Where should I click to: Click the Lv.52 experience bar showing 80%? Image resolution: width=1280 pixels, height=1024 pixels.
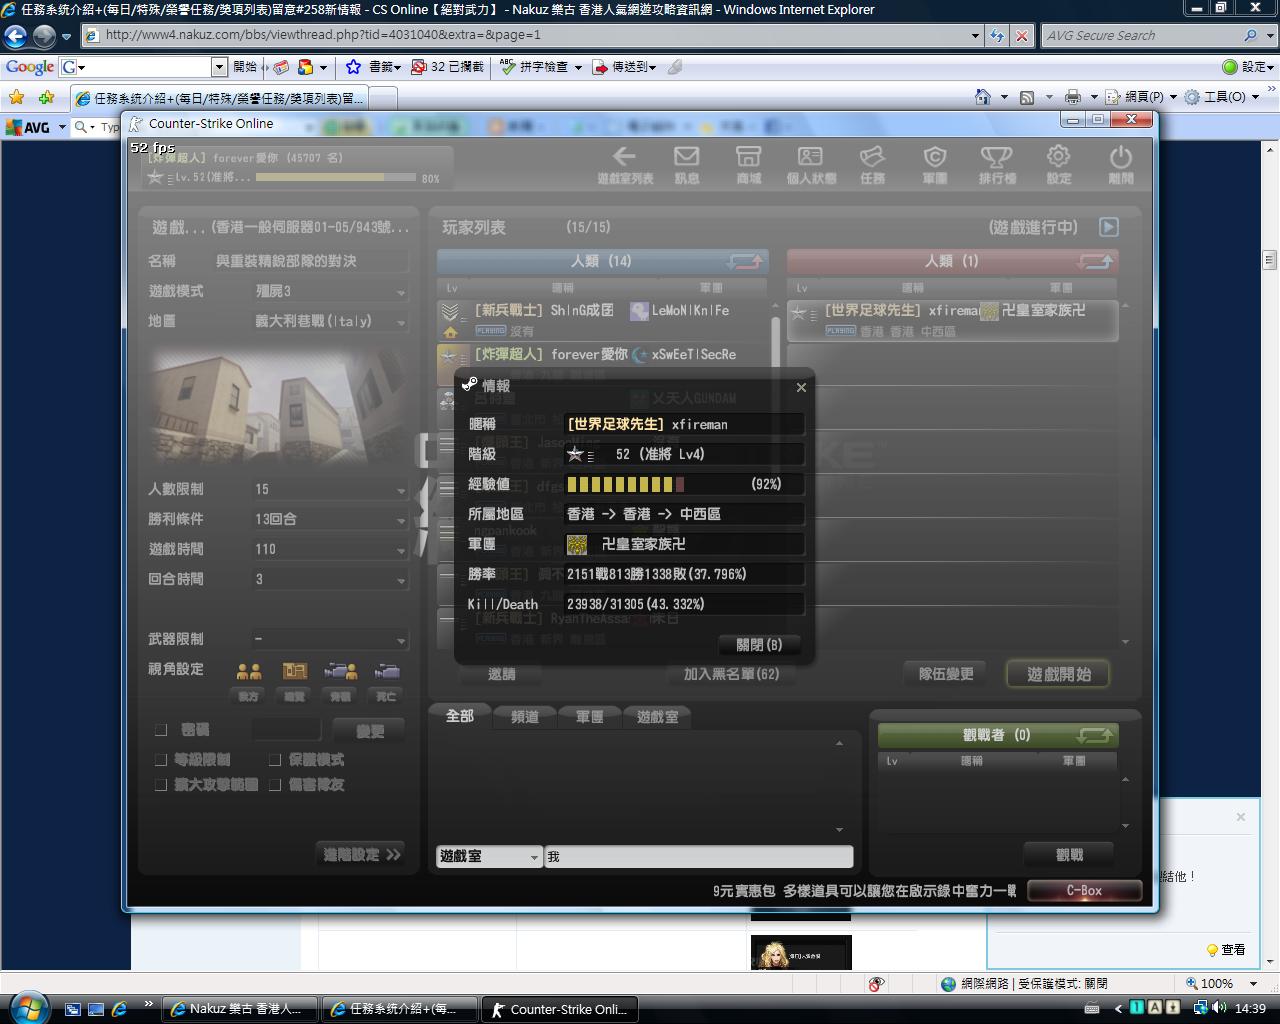[x=335, y=177]
